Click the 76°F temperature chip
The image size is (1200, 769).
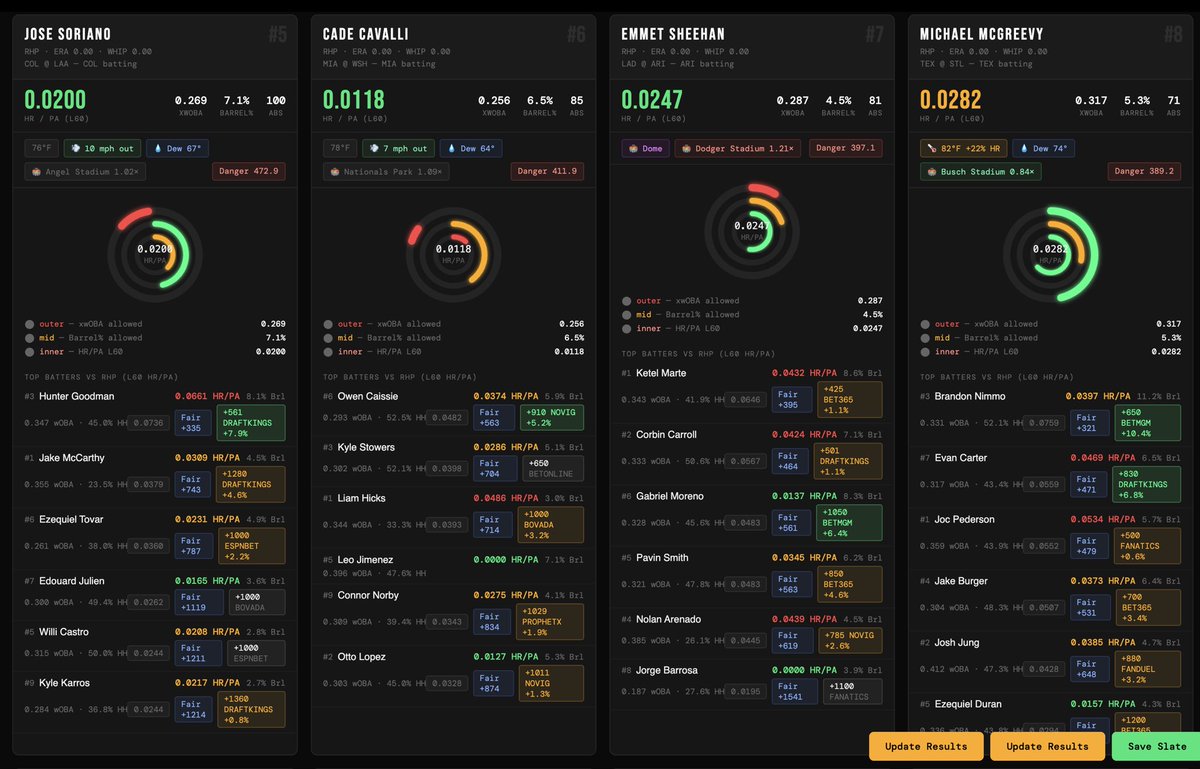tap(41, 148)
